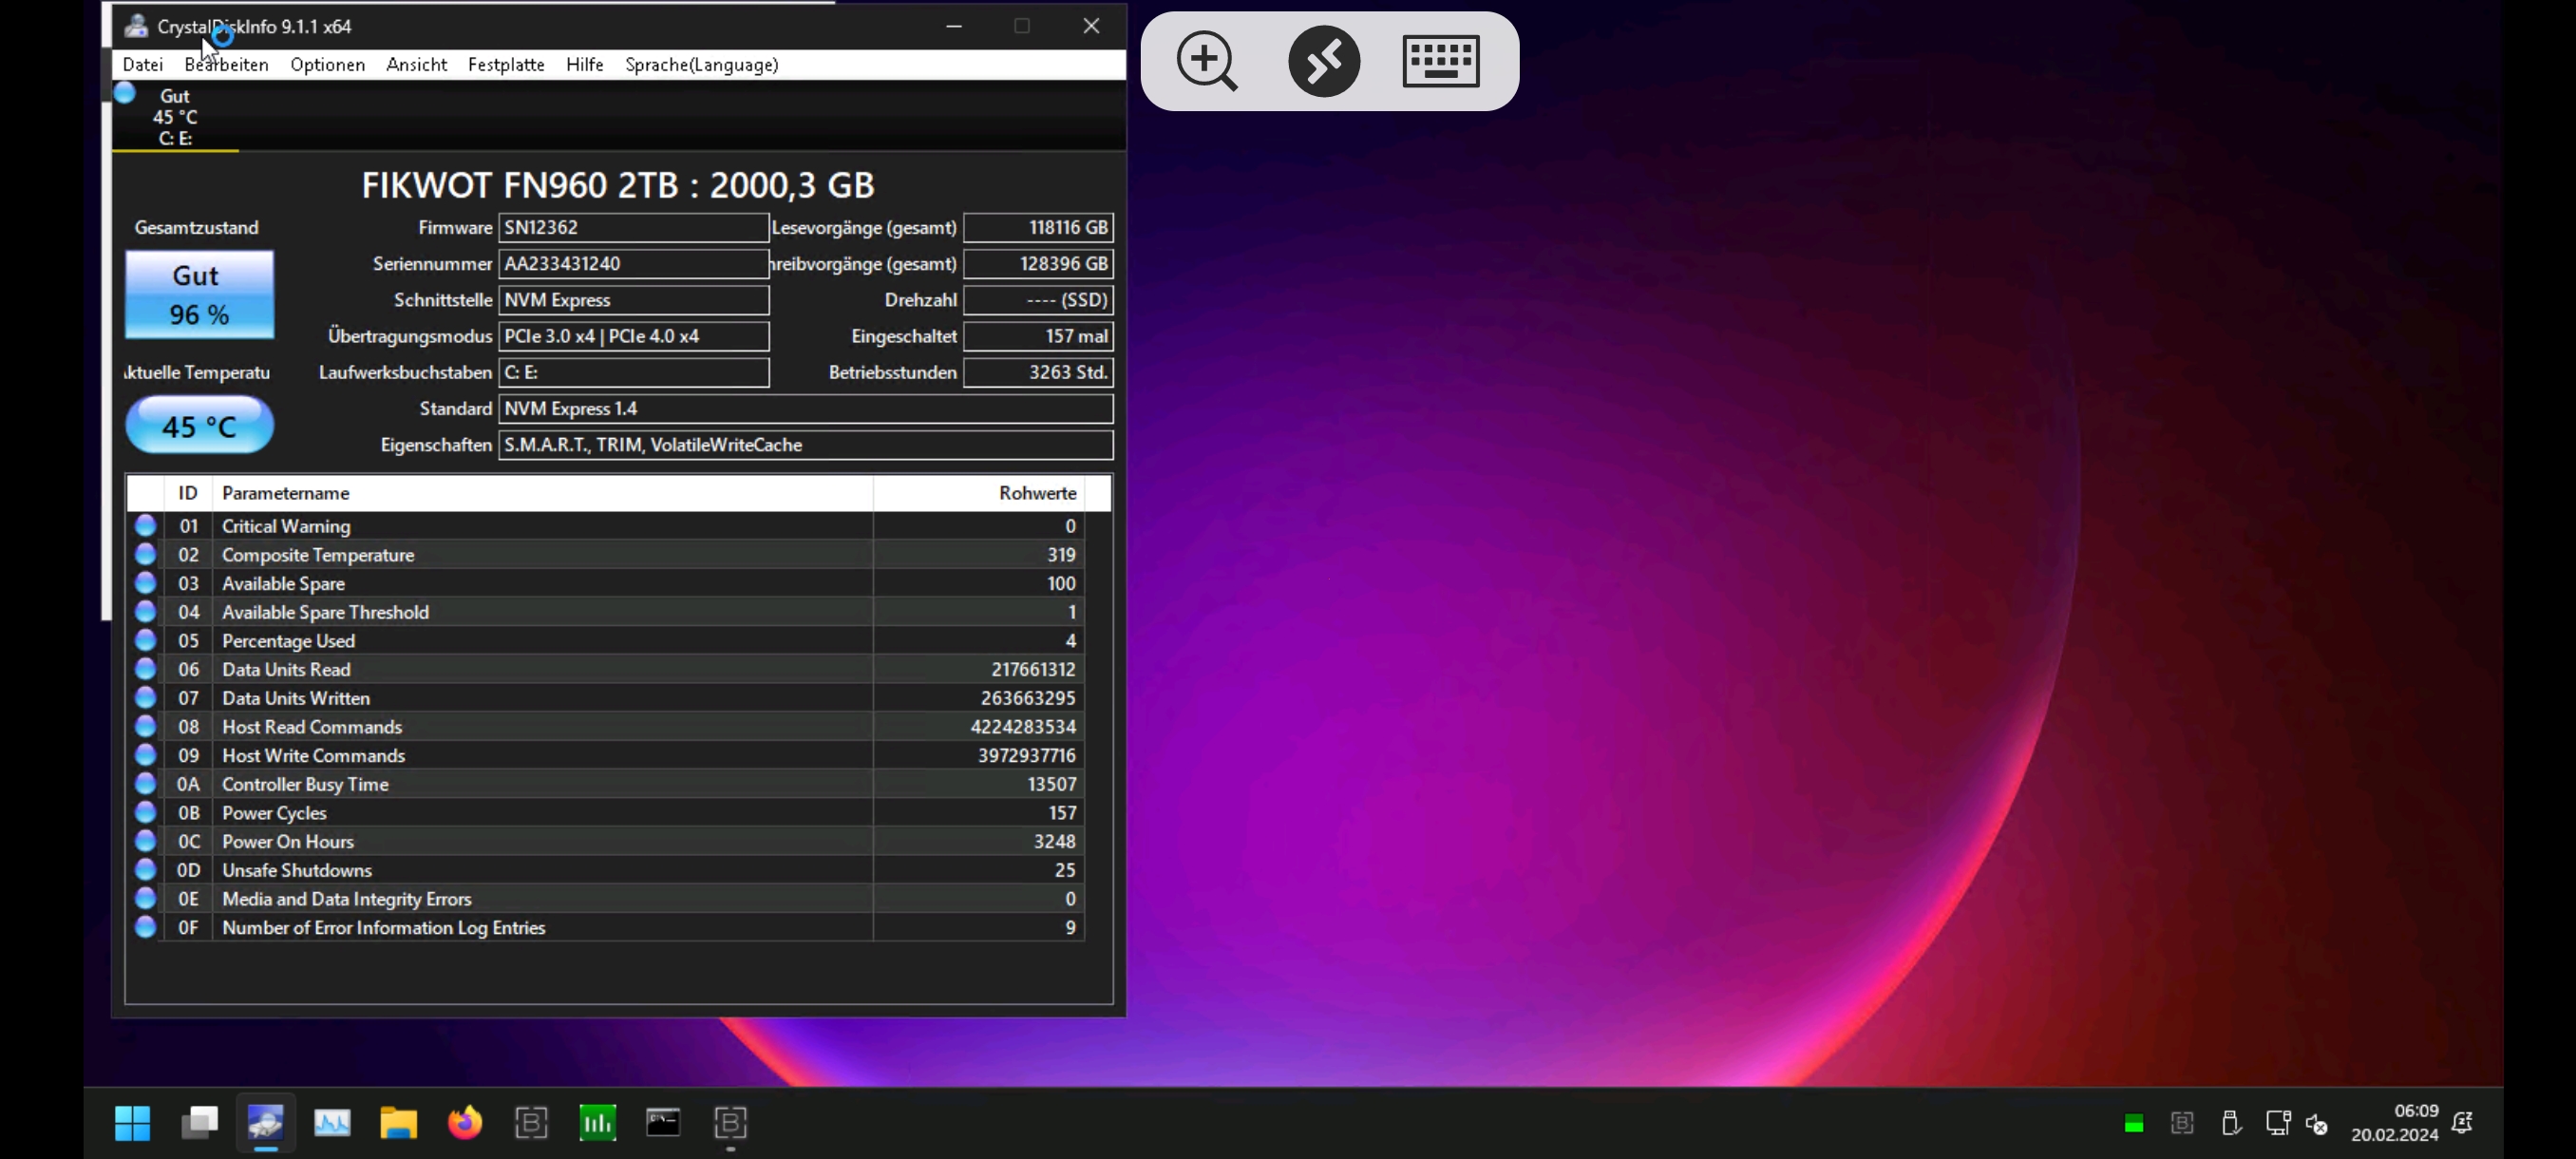The image size is (2576, 1159).
Task: Click the green bar chart taskbar app
Action: coord(597,1123)
